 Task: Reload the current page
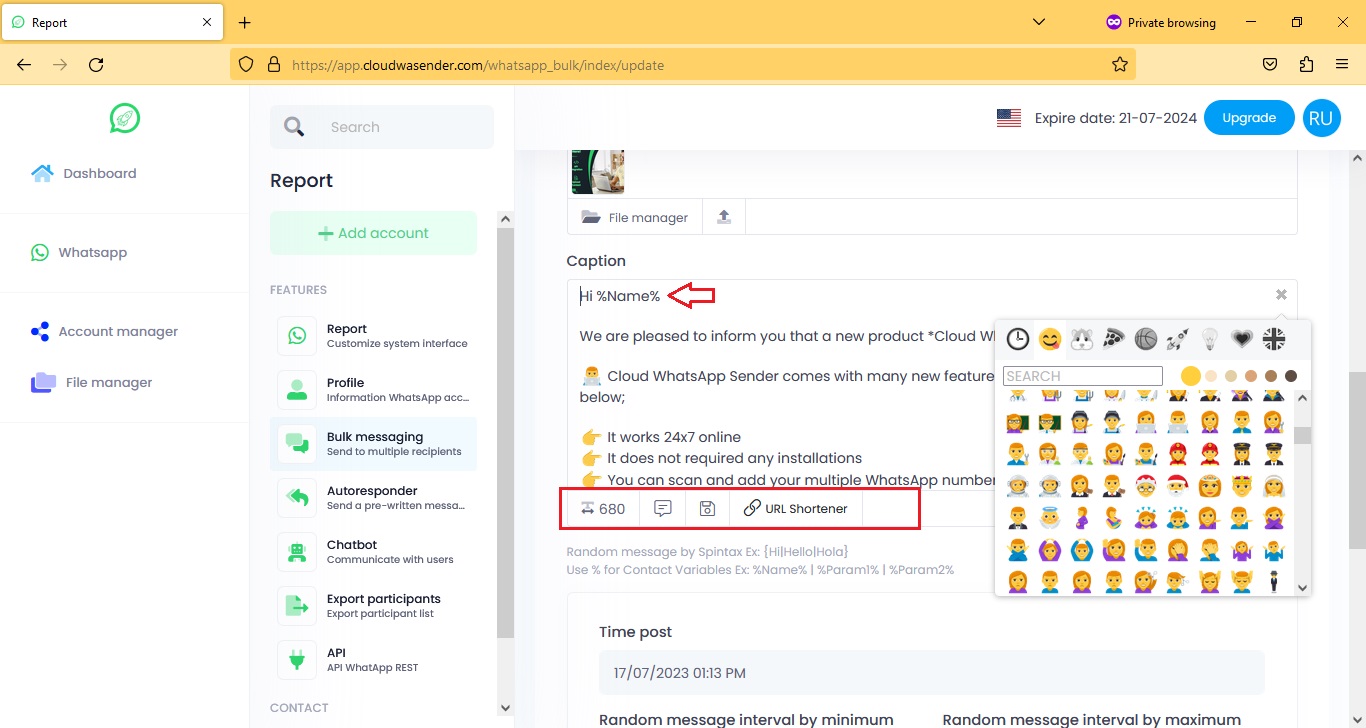click(96, 64)
